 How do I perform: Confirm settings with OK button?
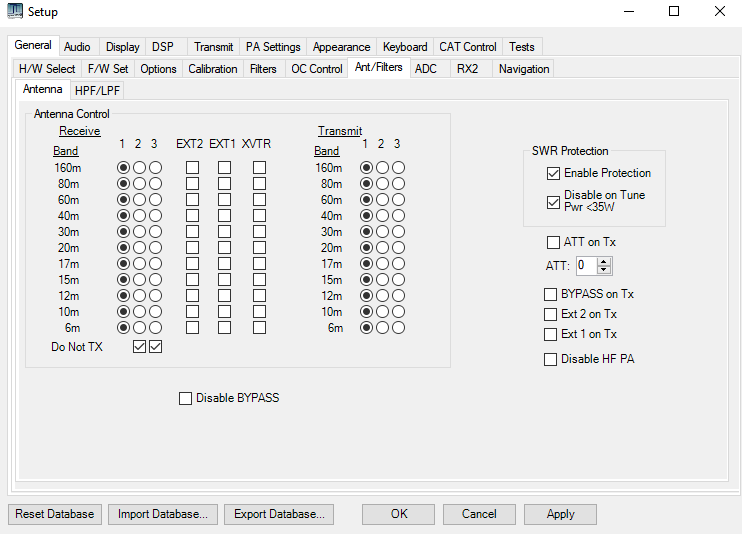pyautogui.click(x=398, y=514)
